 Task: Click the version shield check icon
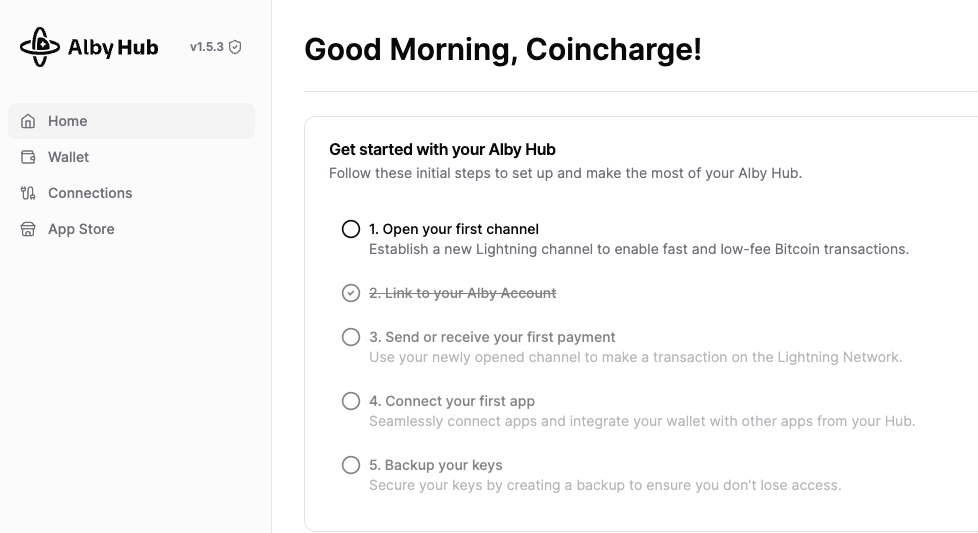coord(235,47)
